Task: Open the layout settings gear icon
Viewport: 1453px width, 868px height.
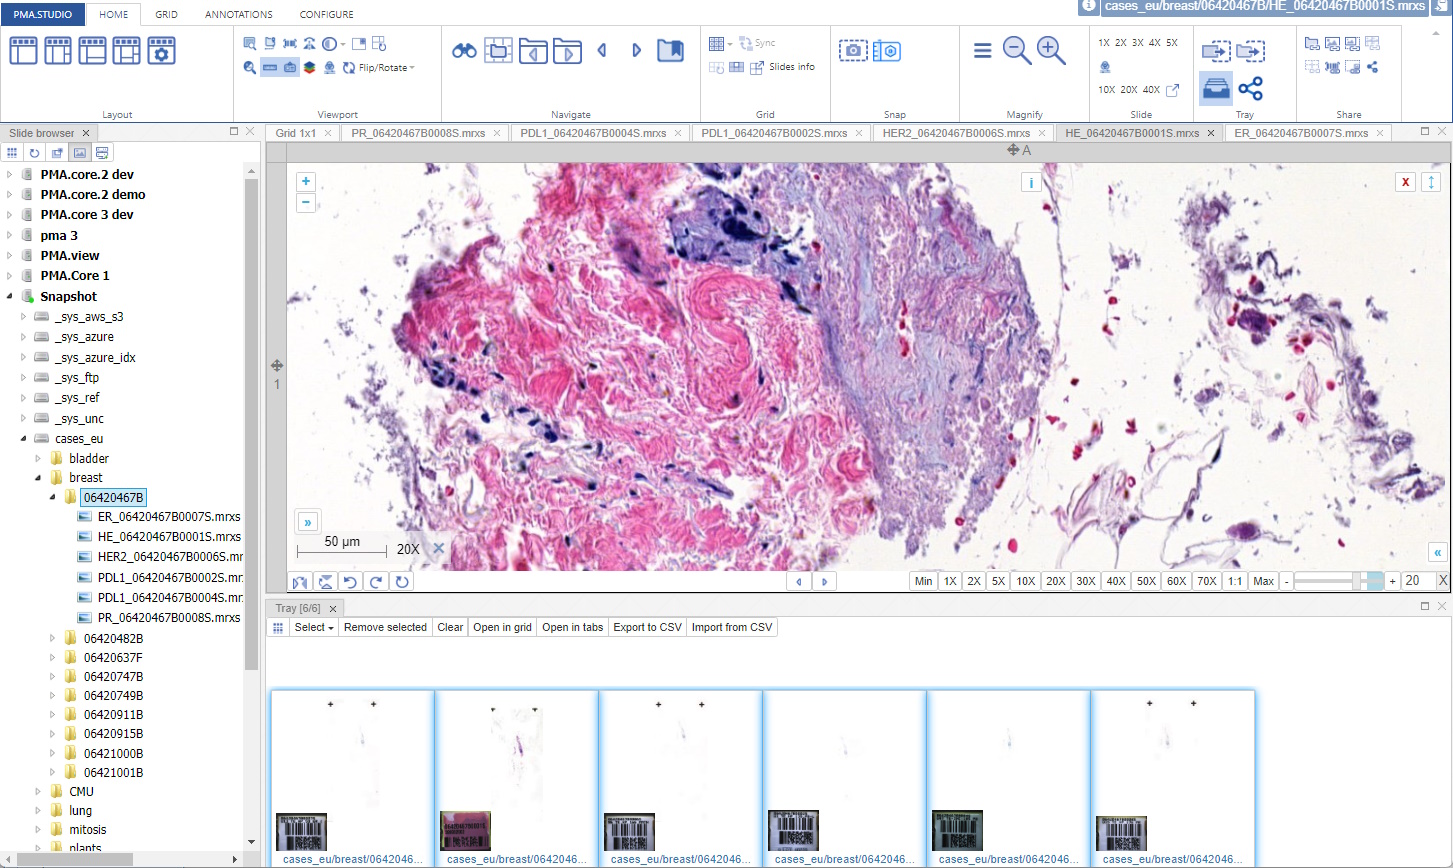Action: click(x=162, y=50)
